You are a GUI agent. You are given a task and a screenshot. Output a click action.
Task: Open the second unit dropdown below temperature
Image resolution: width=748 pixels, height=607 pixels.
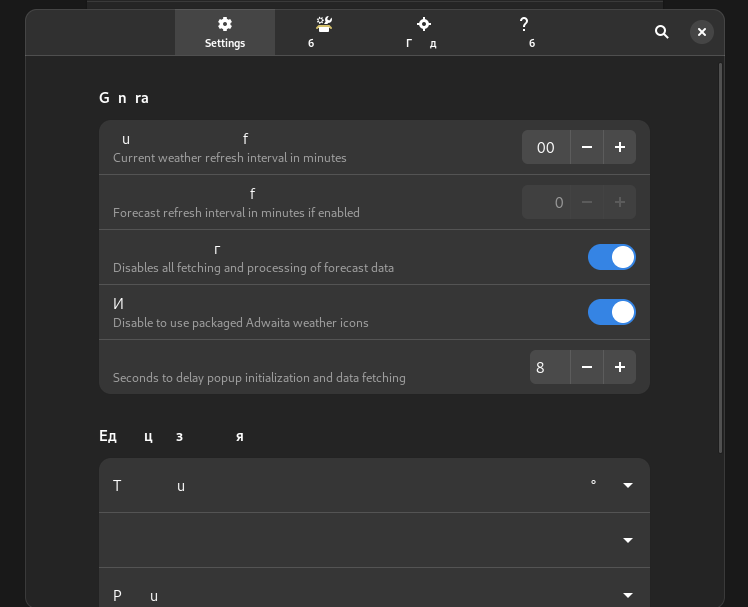tap(628, 540)
